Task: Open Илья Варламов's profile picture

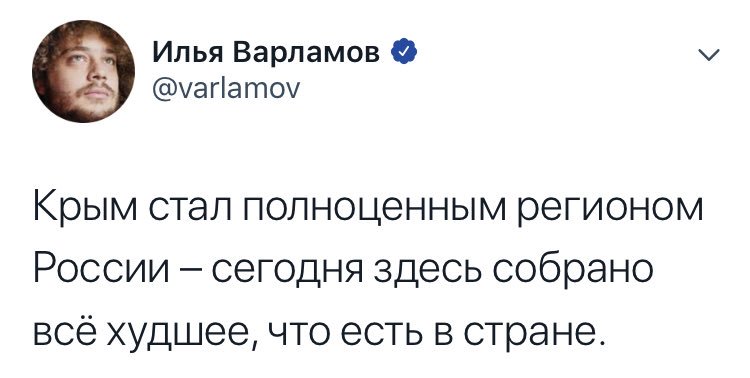Action: point(83,71)
